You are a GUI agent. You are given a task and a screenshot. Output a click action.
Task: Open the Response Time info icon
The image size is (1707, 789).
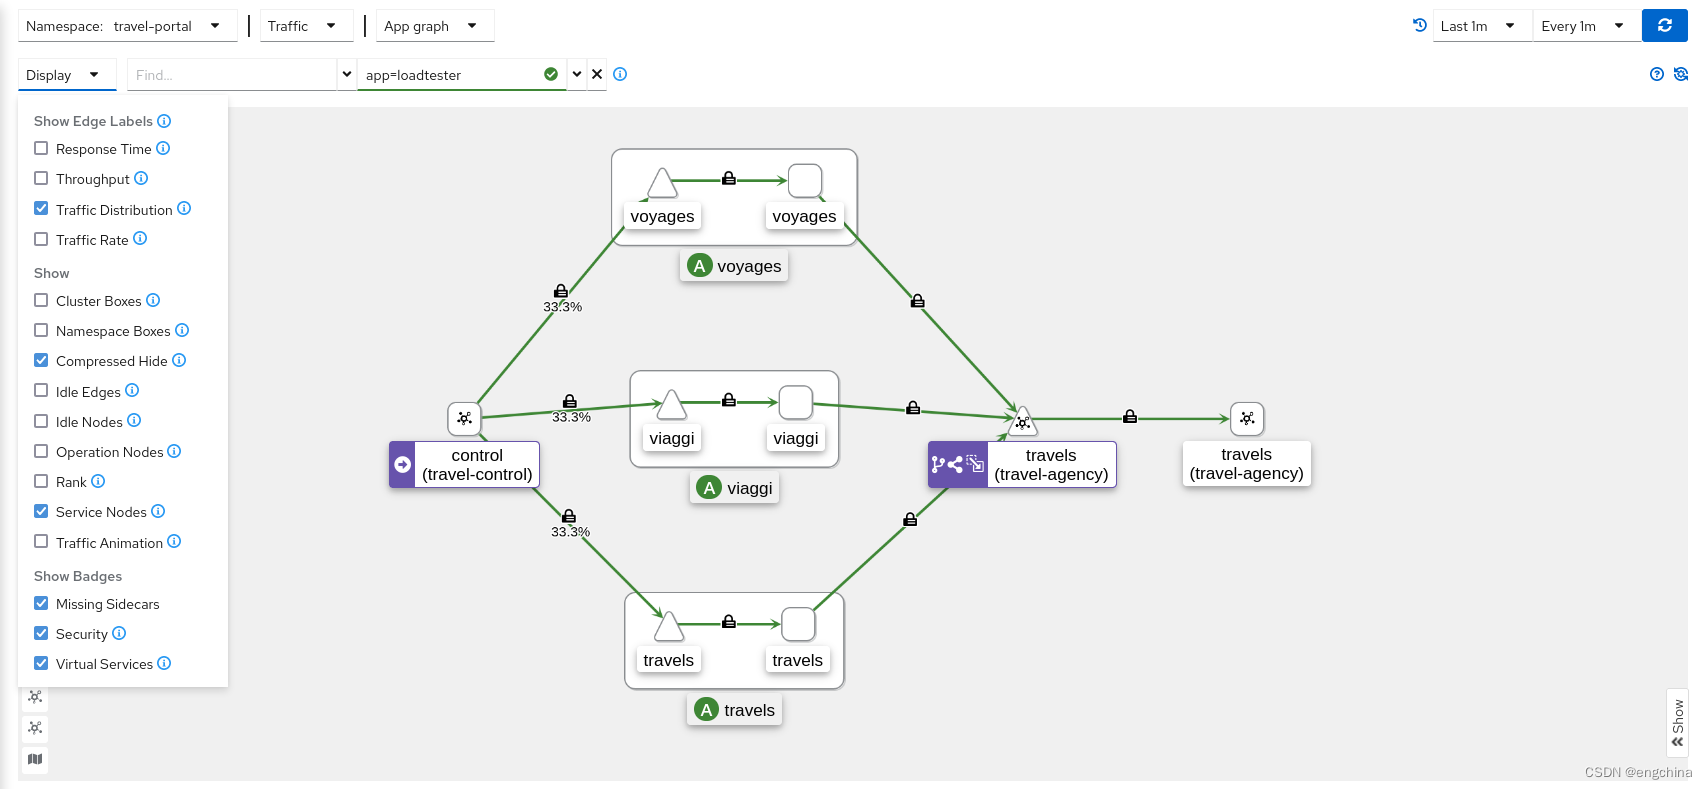click(163, 148)
